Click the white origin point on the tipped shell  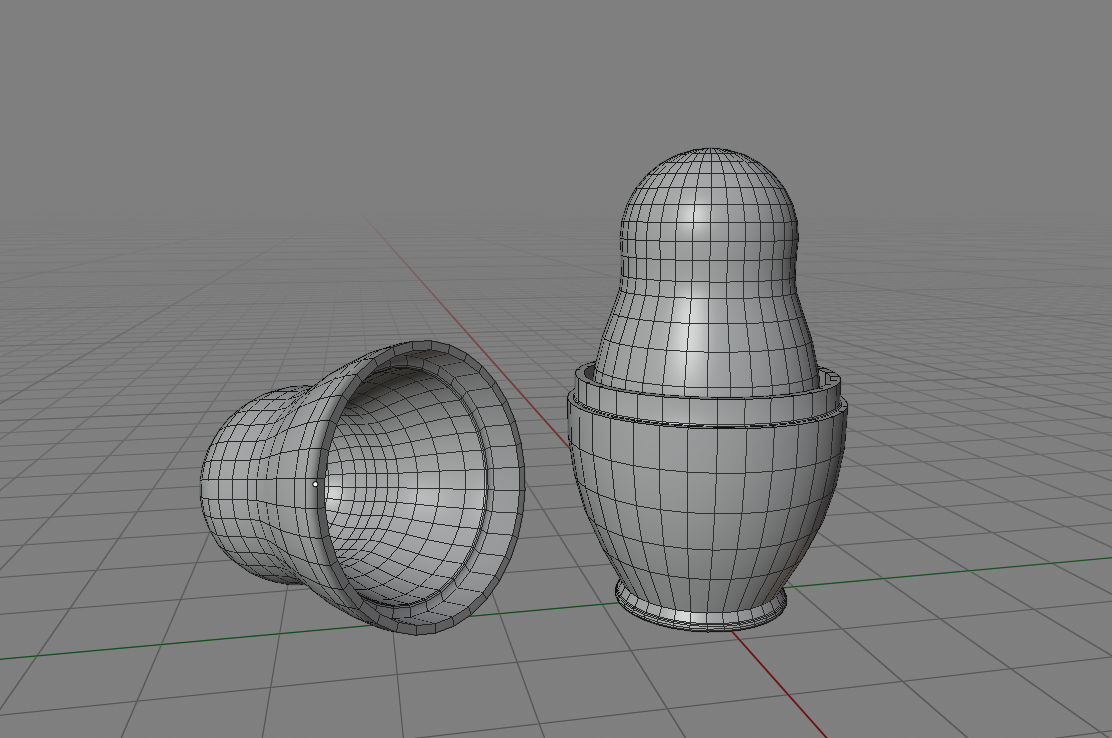click(x=316, y=484)
